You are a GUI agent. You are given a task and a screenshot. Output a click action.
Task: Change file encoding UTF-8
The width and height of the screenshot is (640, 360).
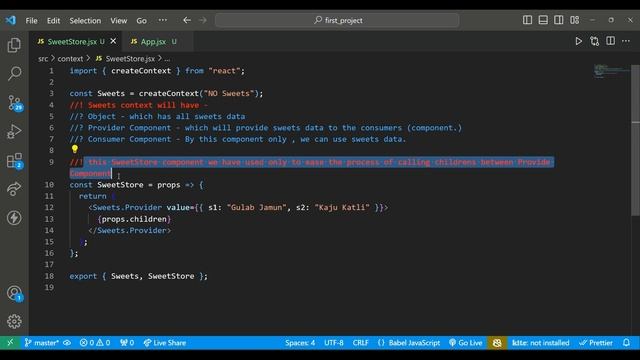click(334, 343)
